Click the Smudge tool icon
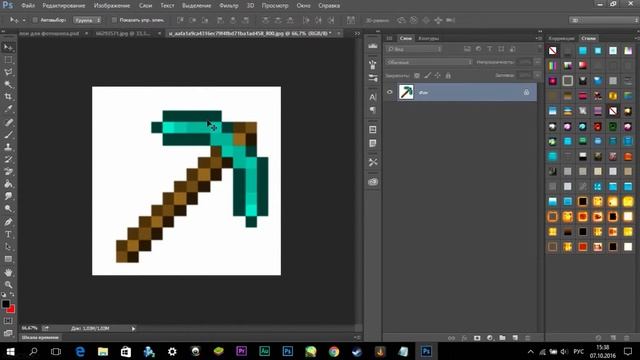The image size is (640, 360). (x=8, y=196)
